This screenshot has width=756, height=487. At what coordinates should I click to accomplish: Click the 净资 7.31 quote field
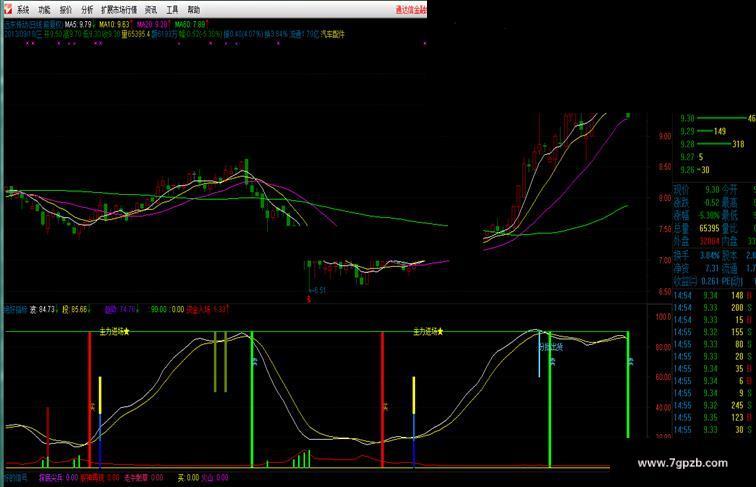(697, 268)
